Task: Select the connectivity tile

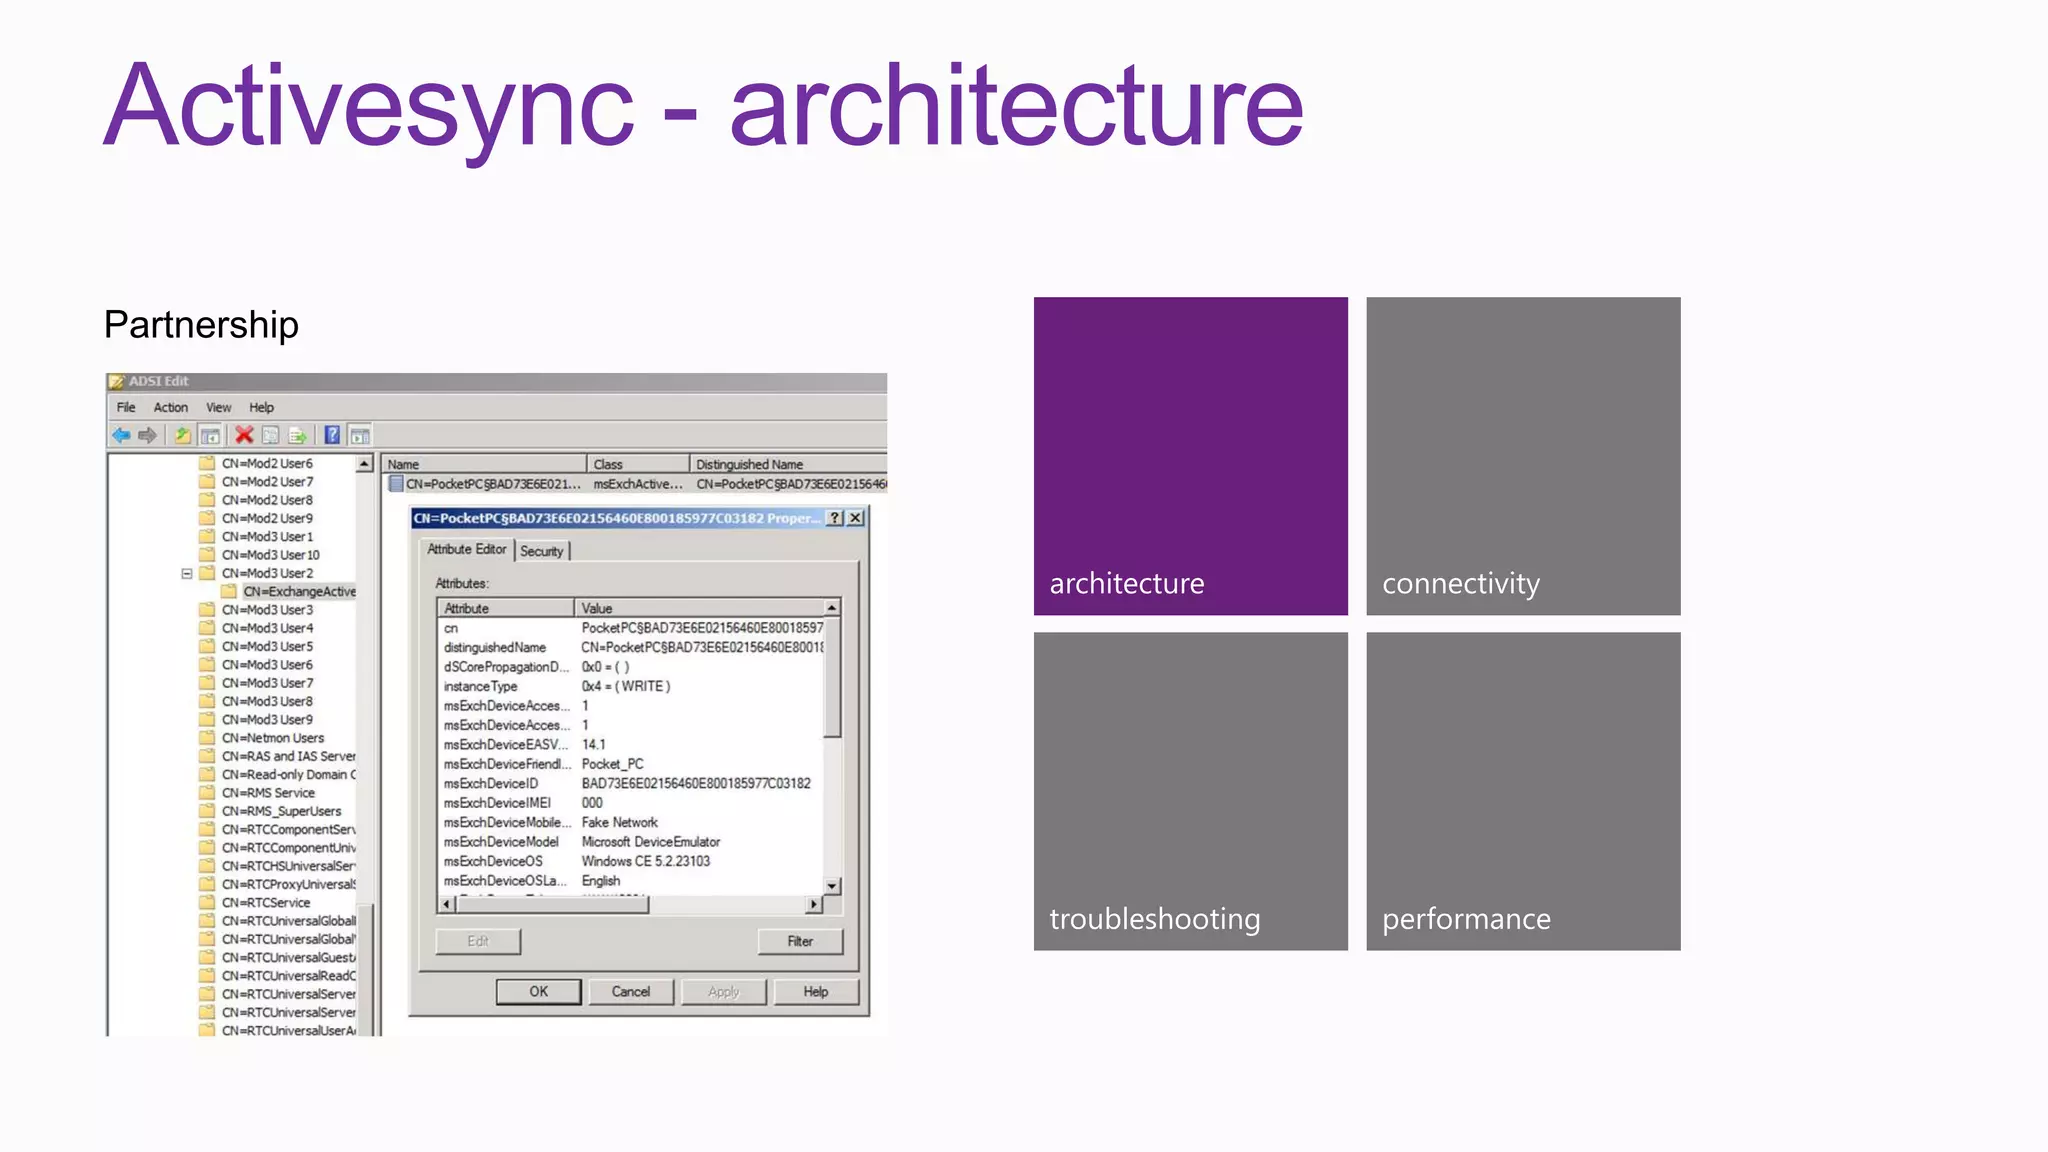Action: click(1523, 456)
